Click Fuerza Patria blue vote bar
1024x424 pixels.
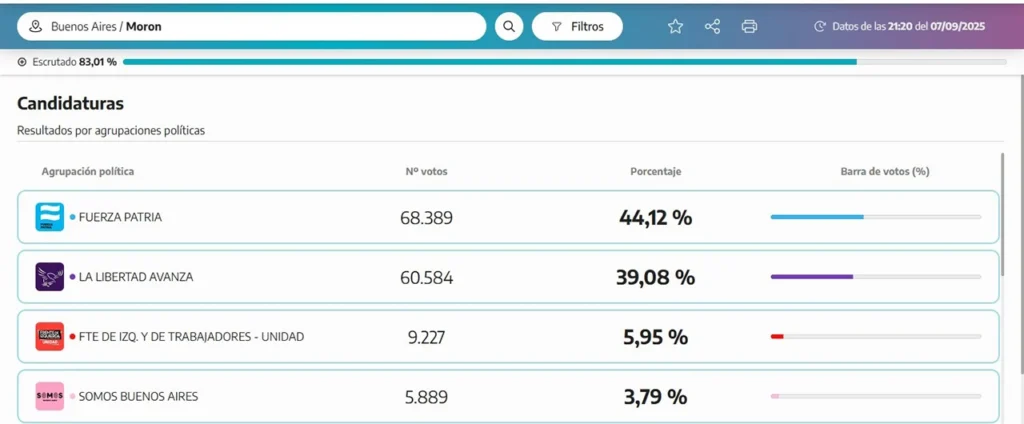pos(817,217)
